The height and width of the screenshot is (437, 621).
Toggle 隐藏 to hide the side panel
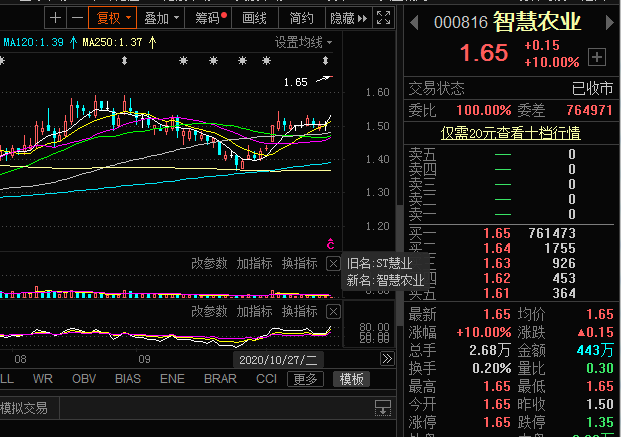click(x=342, y=18)
